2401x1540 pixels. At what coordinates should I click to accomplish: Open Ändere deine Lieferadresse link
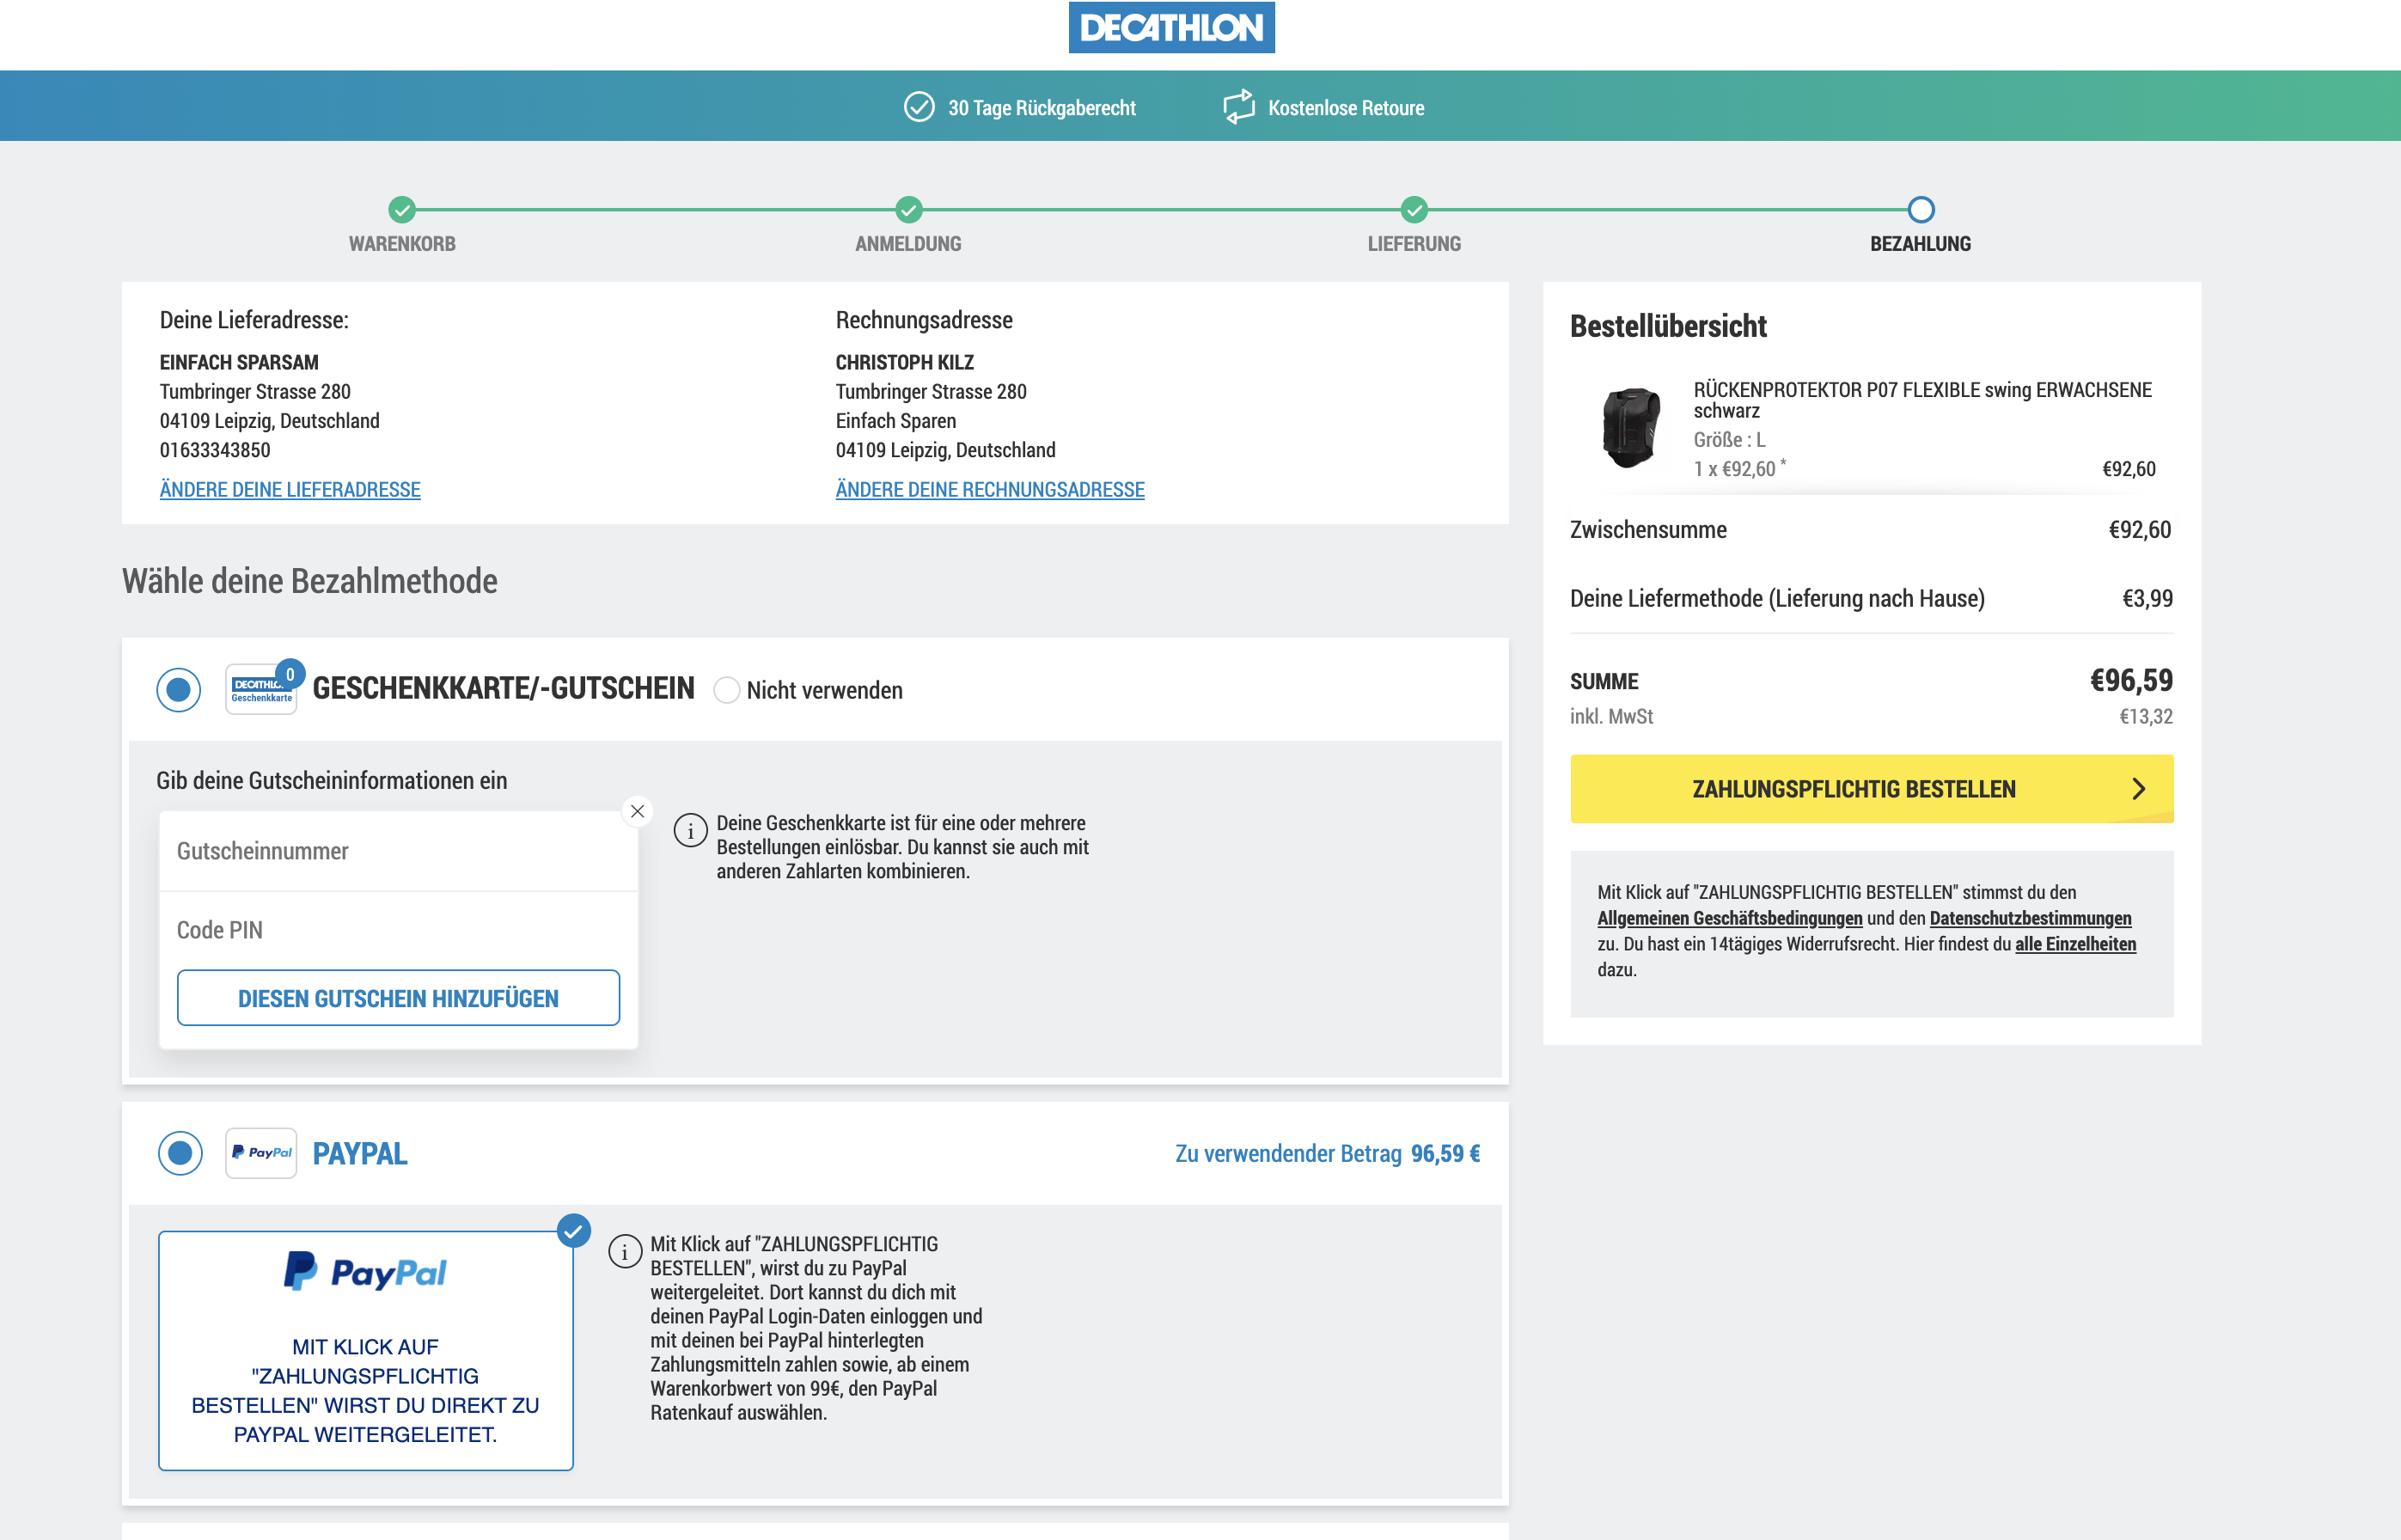290,490
